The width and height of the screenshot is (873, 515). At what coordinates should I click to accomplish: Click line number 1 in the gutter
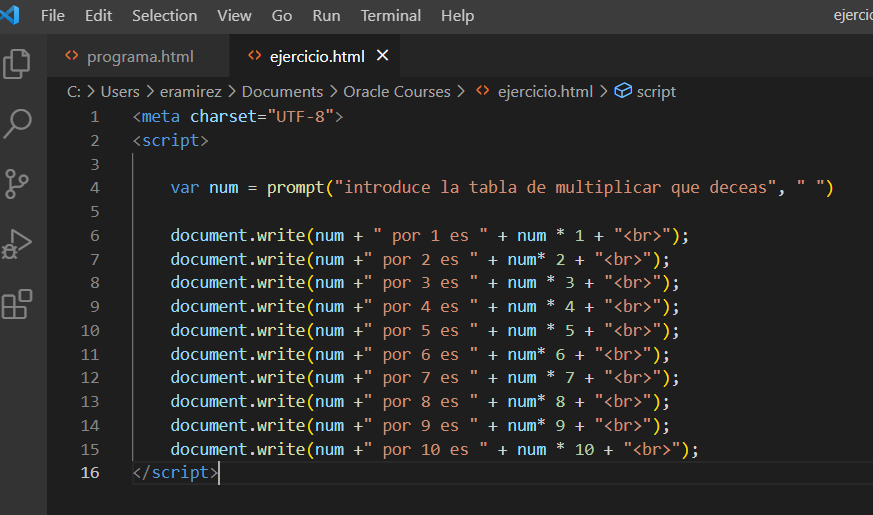point(95,117)
